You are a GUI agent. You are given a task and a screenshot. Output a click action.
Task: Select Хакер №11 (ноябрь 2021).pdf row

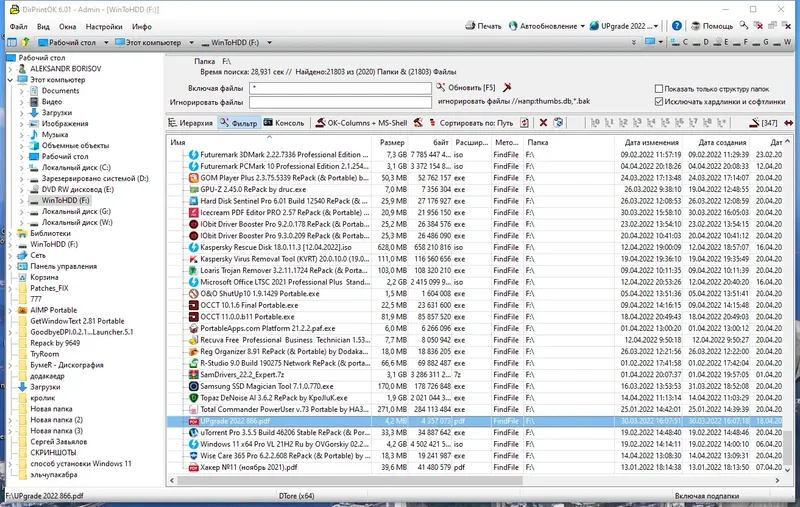tap(474, 467)
